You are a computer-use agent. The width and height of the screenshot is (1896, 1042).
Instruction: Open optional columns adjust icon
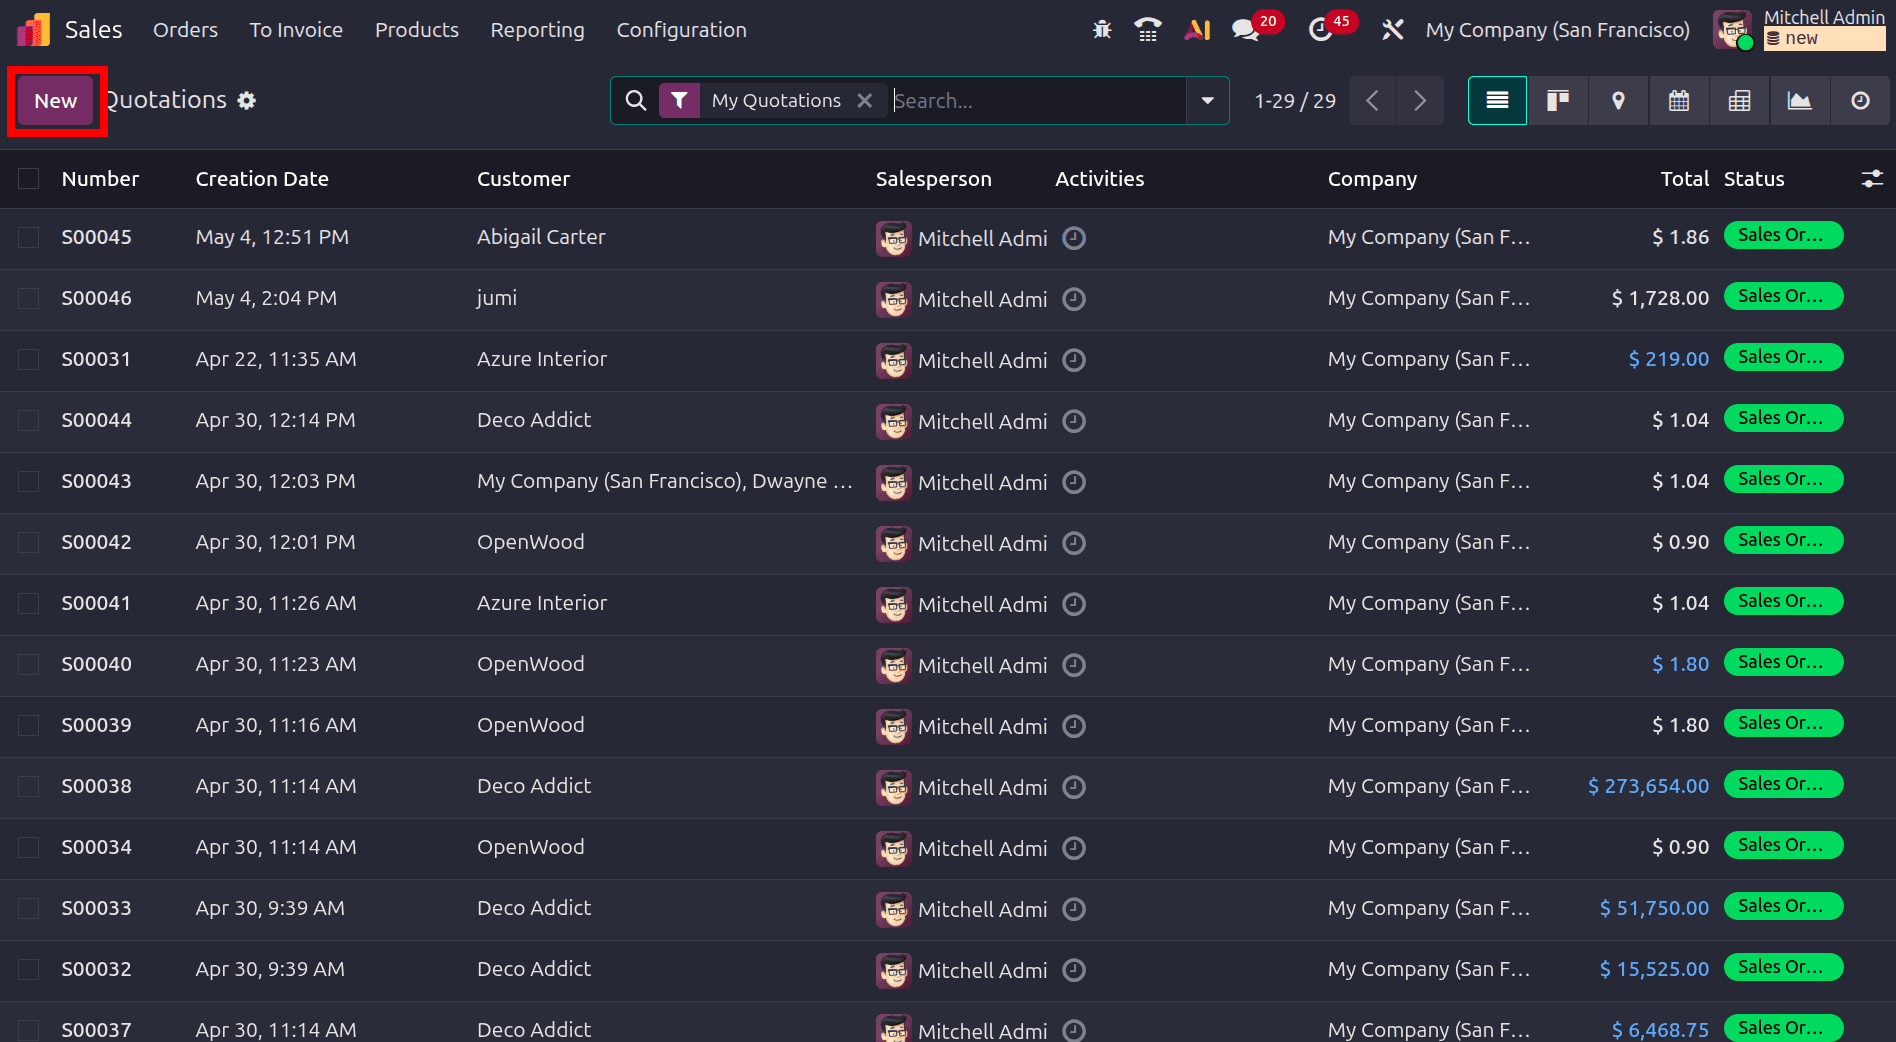[1872, 179]
